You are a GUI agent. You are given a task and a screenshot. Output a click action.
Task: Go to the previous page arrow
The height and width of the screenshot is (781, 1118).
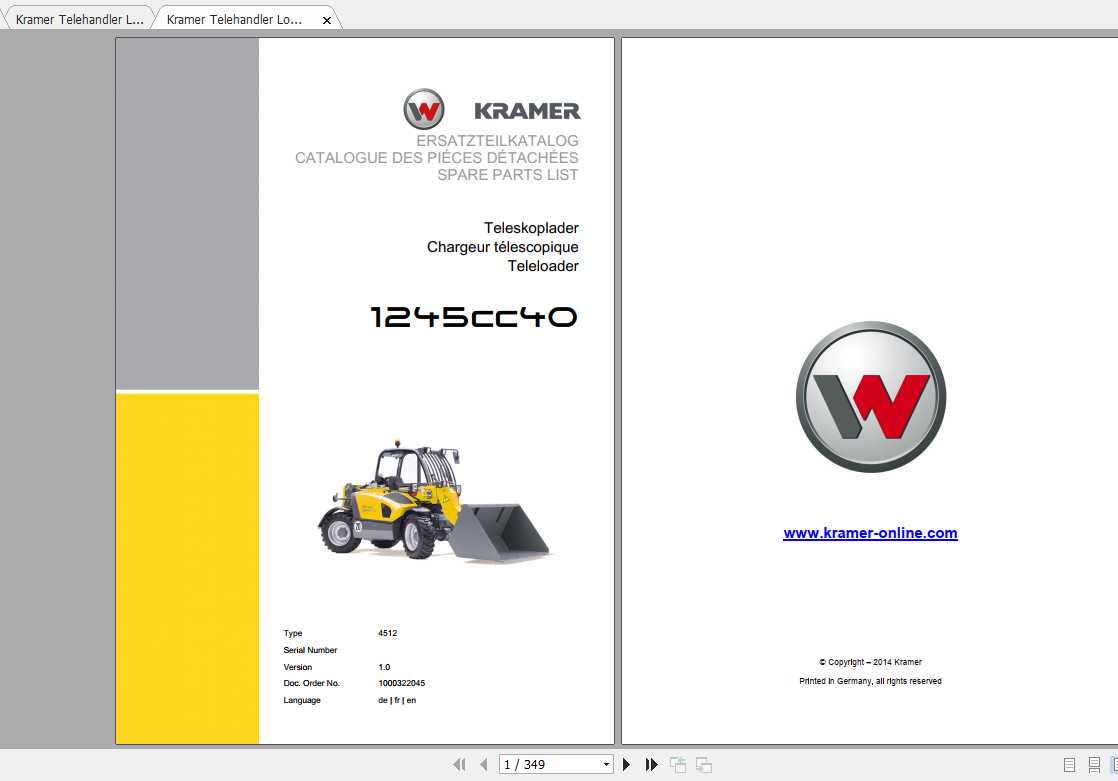pos(484,765)
